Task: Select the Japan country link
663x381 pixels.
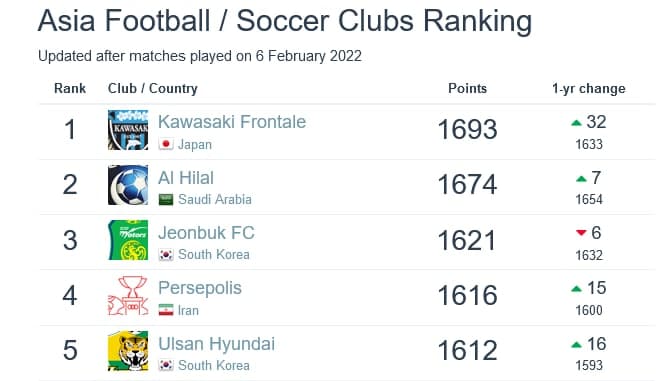Action: click(x=195, y=145)
